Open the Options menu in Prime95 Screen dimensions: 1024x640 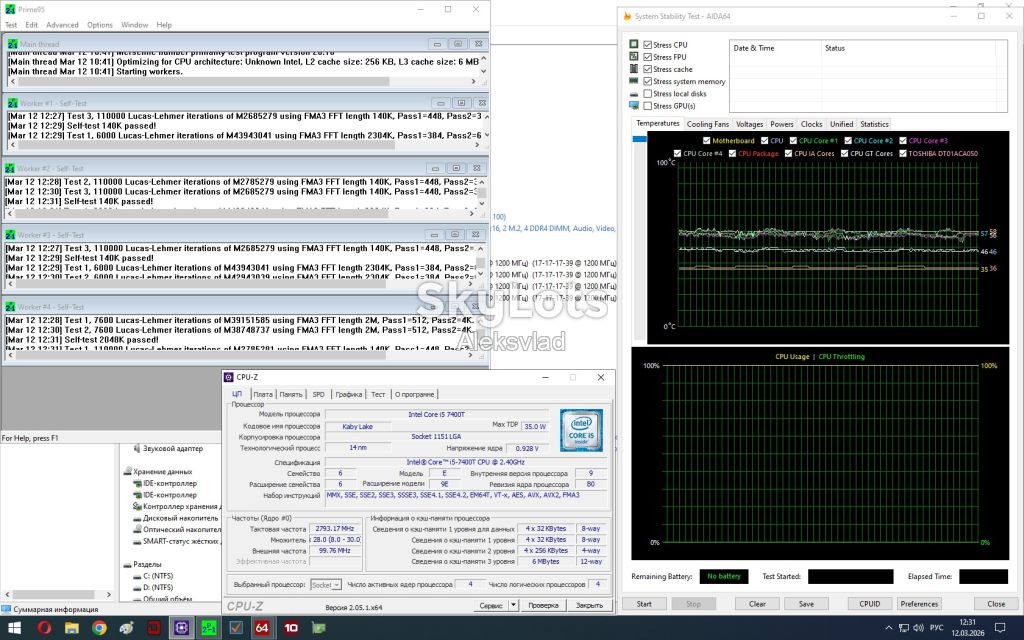click(100, 25)
